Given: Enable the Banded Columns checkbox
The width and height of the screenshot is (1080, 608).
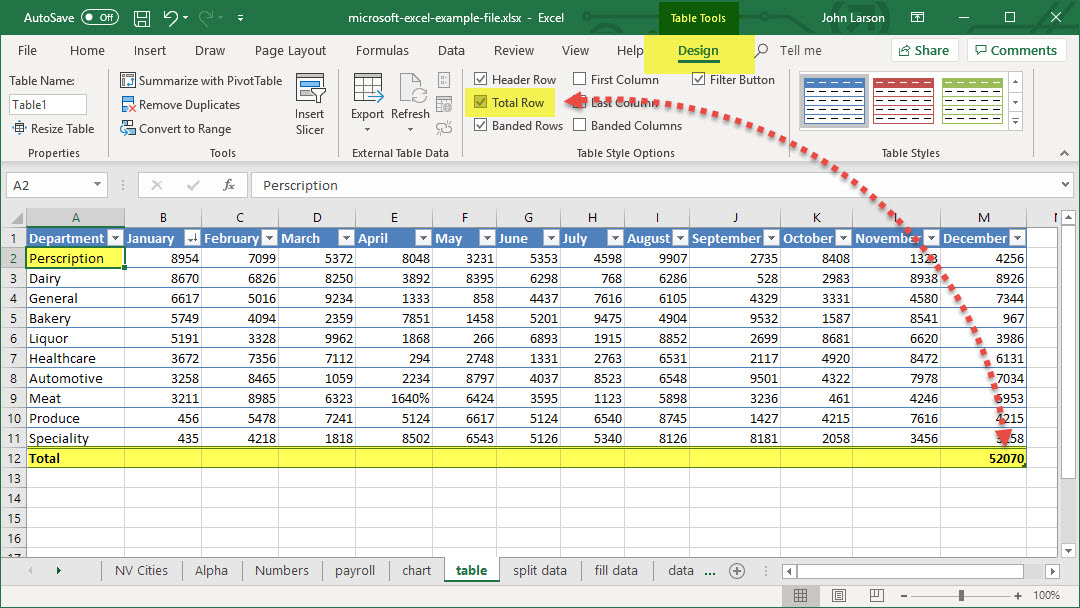Looking at the screenshot, I should (580, 126).
